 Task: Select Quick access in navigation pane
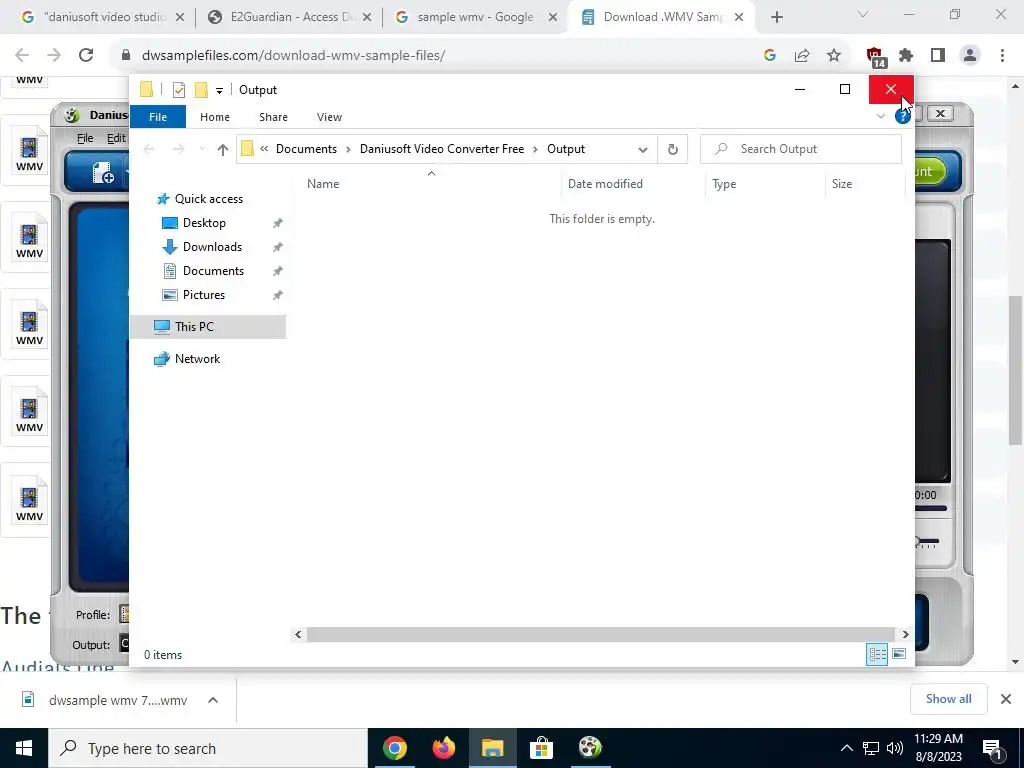pos(208,199)
